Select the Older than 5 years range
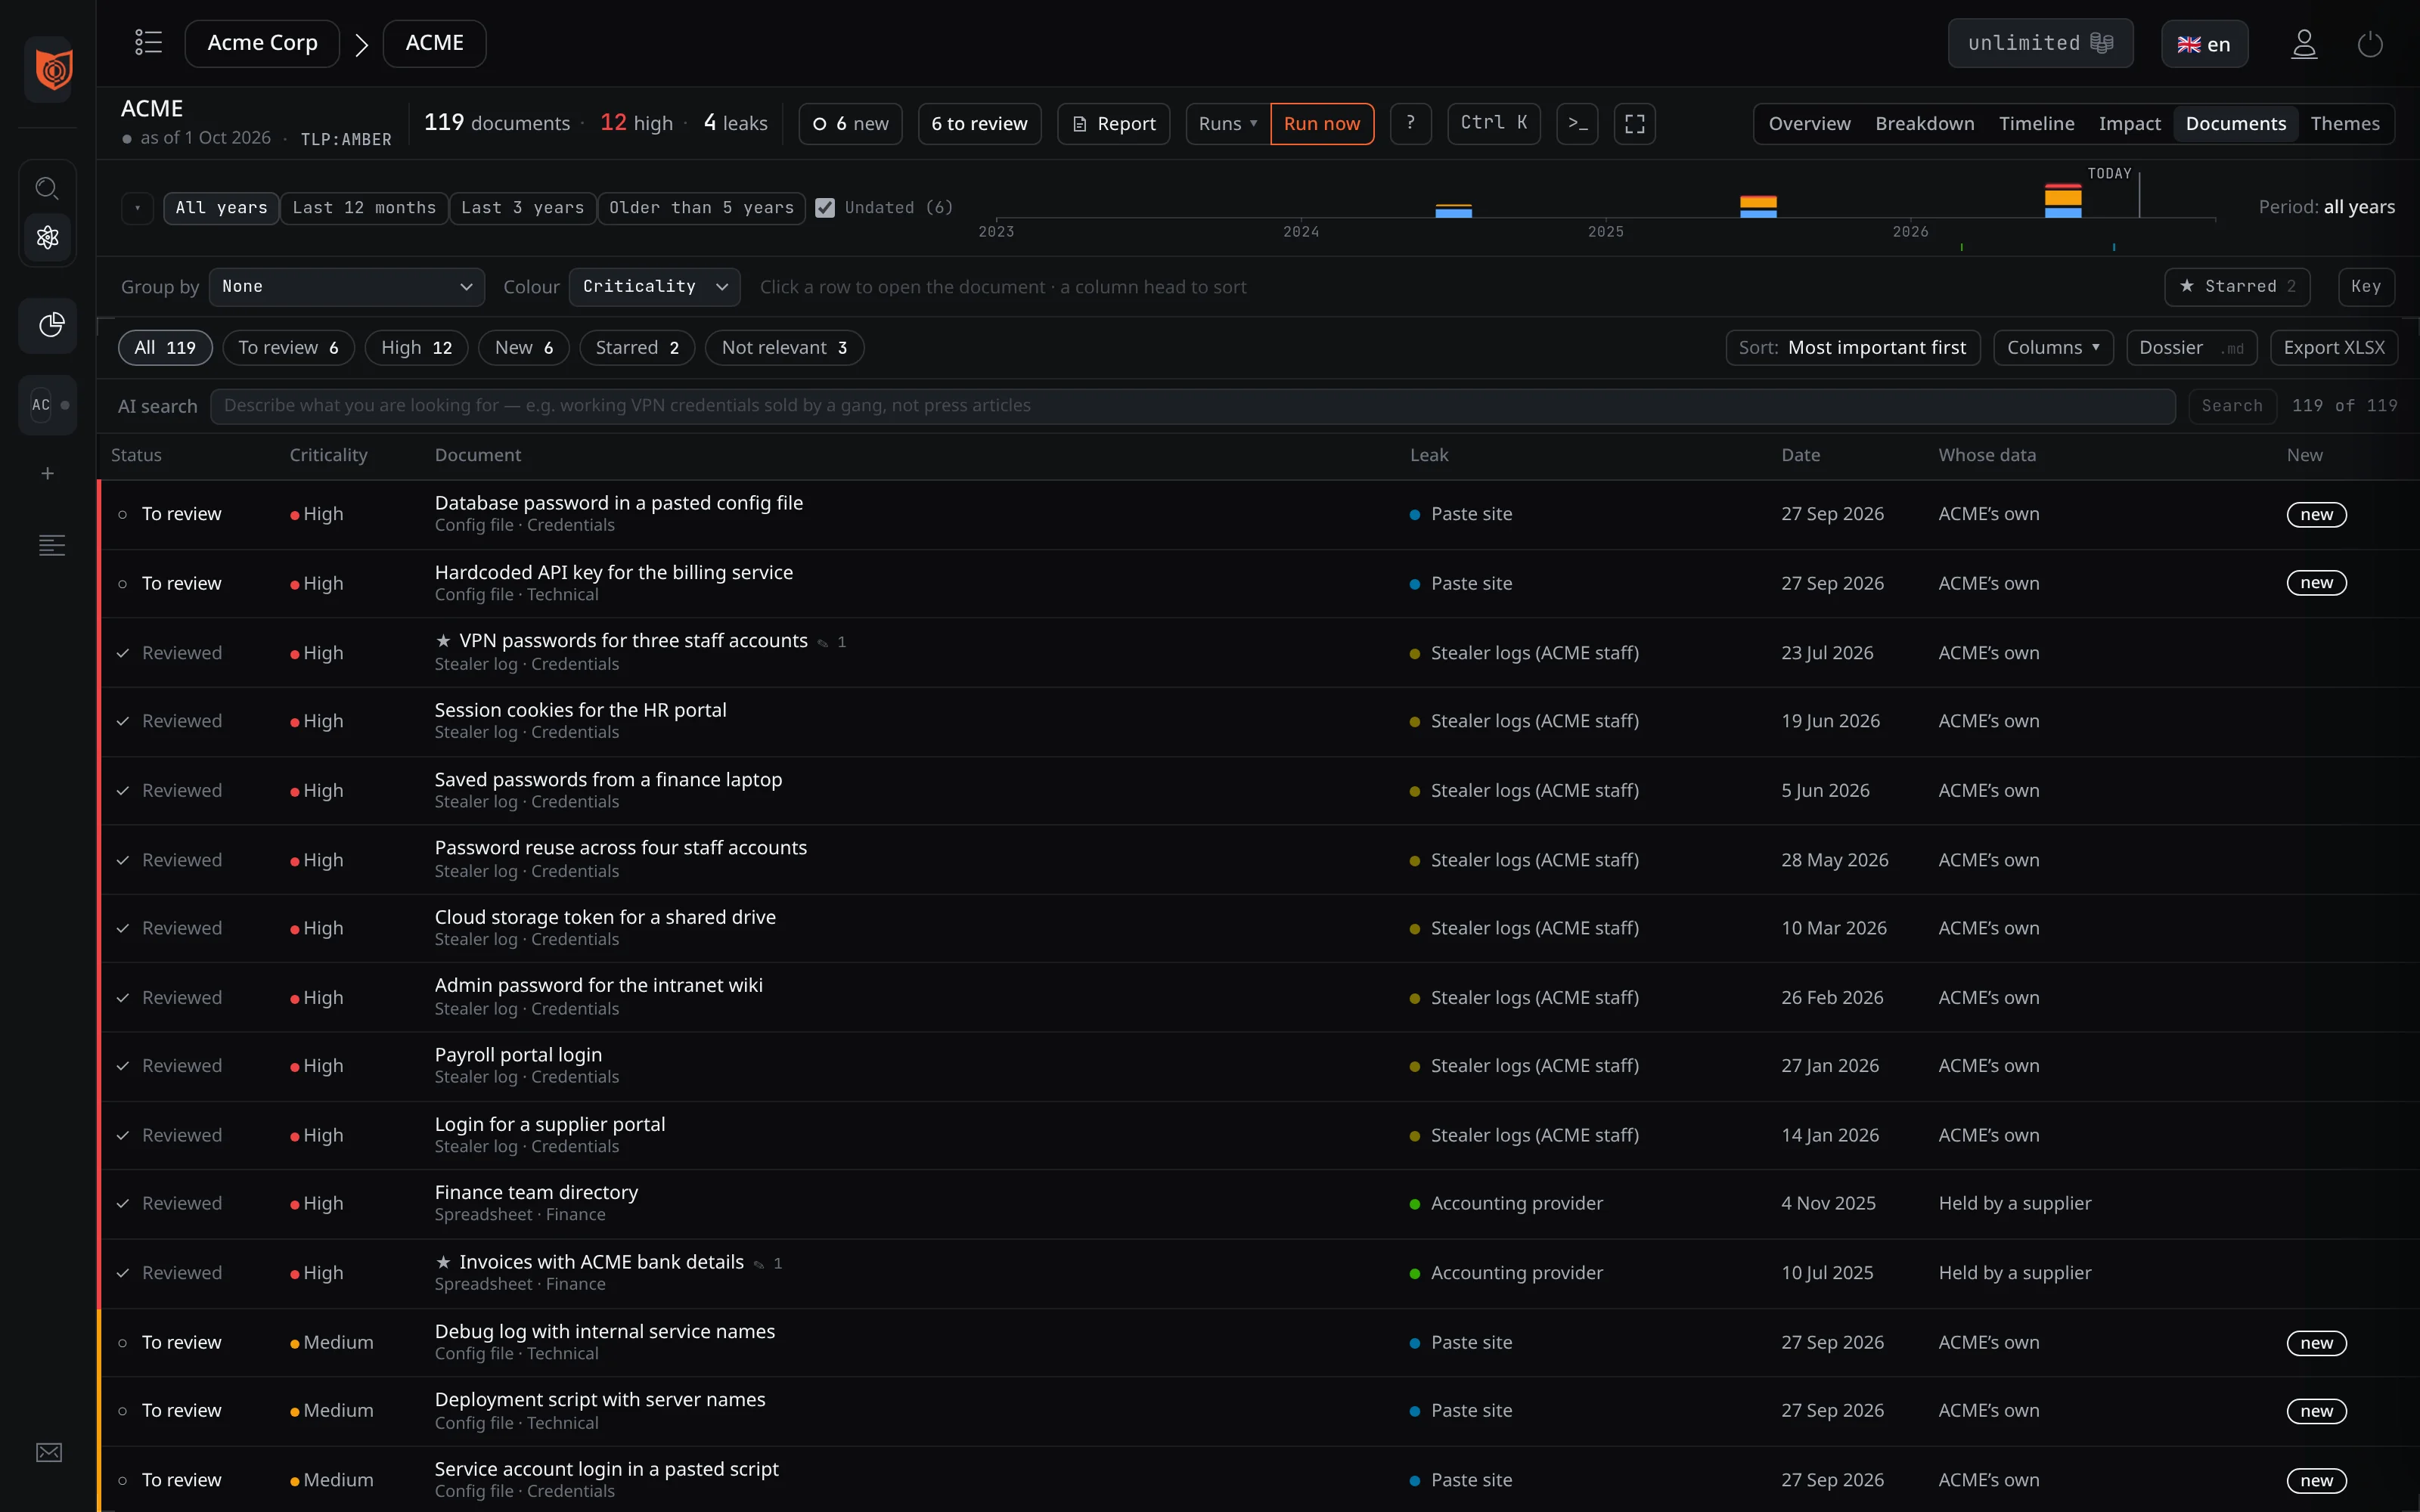This screenshot has height=1512, width=2420. [701, 208]
